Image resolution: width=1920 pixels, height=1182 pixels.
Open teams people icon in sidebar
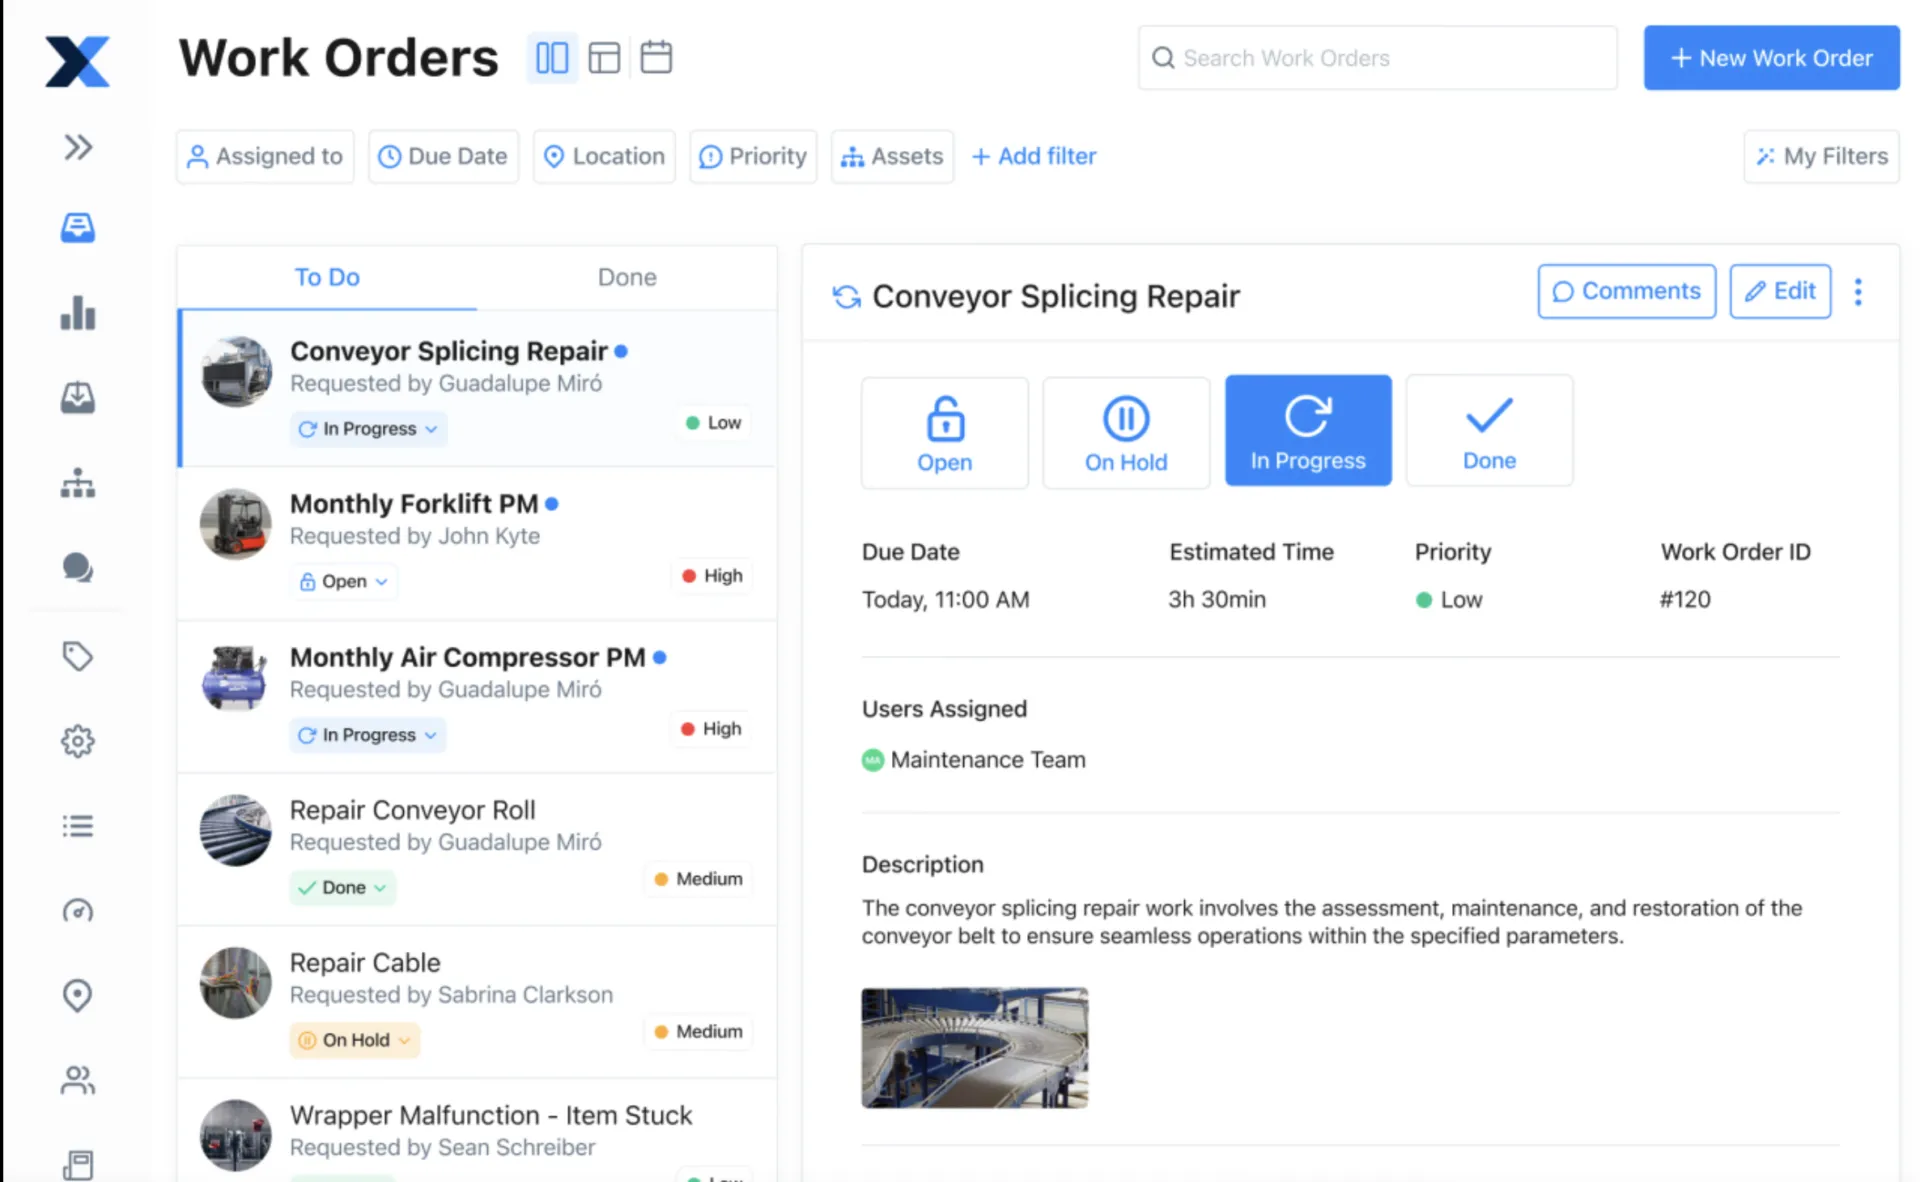(78, 1080)
